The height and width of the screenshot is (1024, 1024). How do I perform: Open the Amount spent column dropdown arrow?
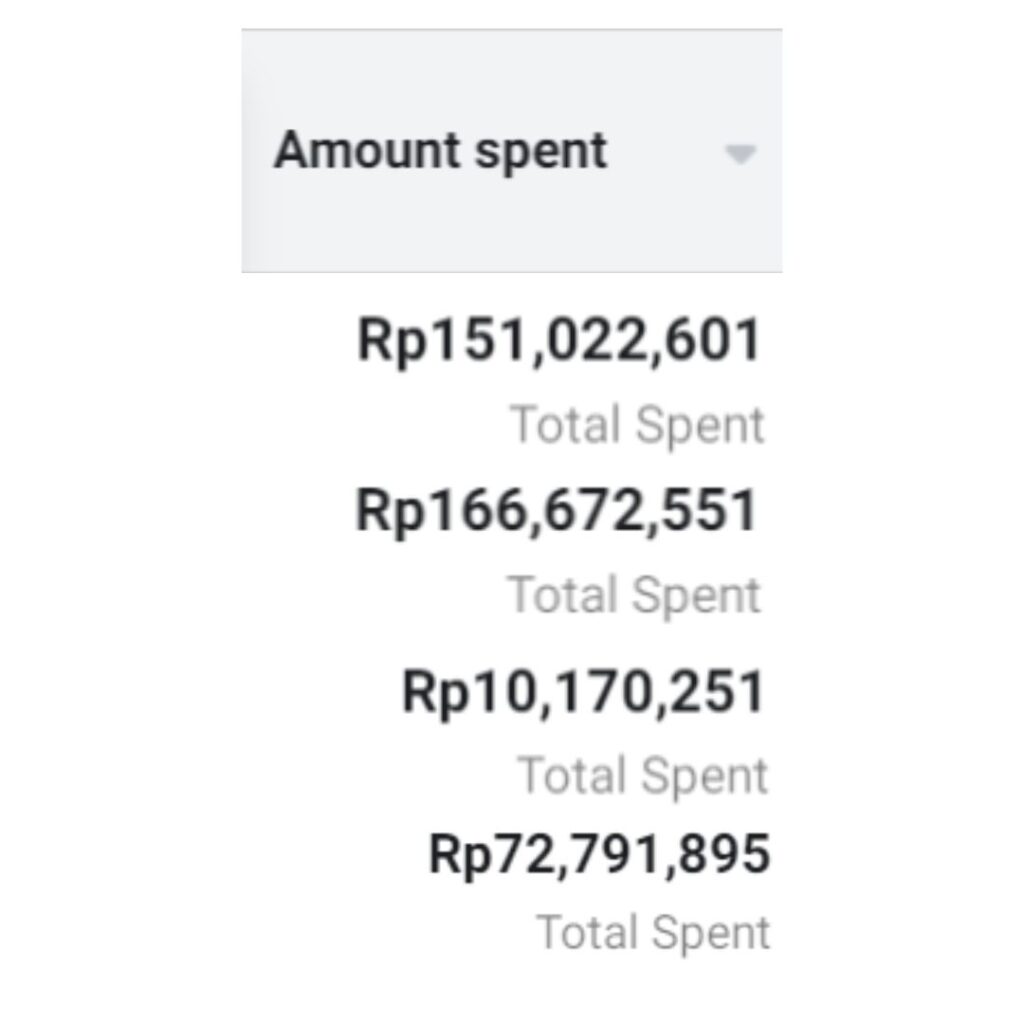click(740, 155)
